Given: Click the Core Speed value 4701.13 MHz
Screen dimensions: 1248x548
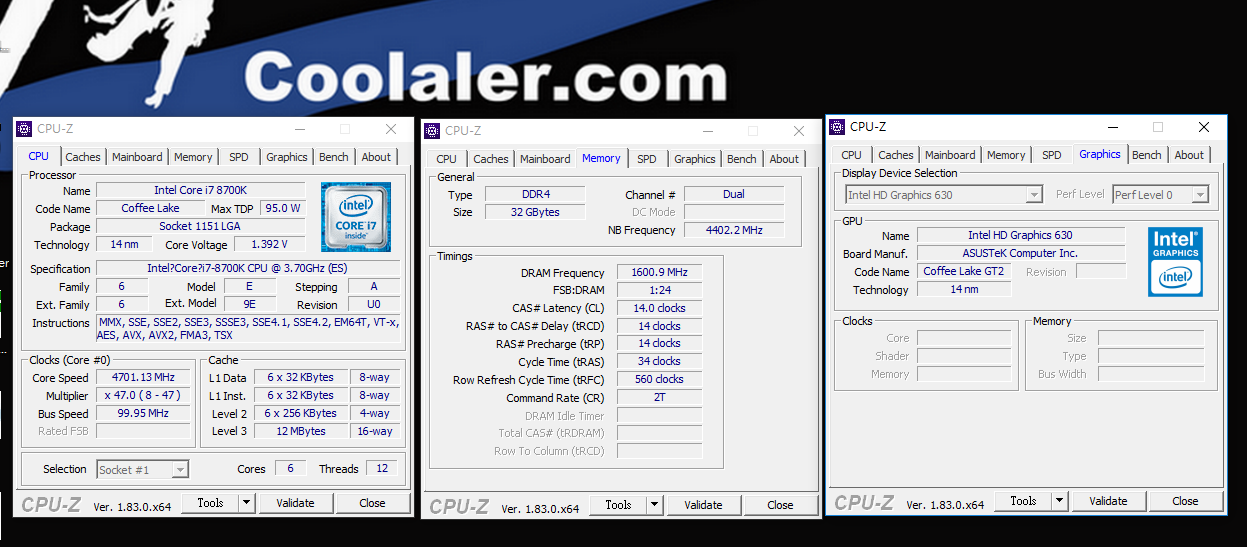Looking at the screenshot, I should (143, 377).
